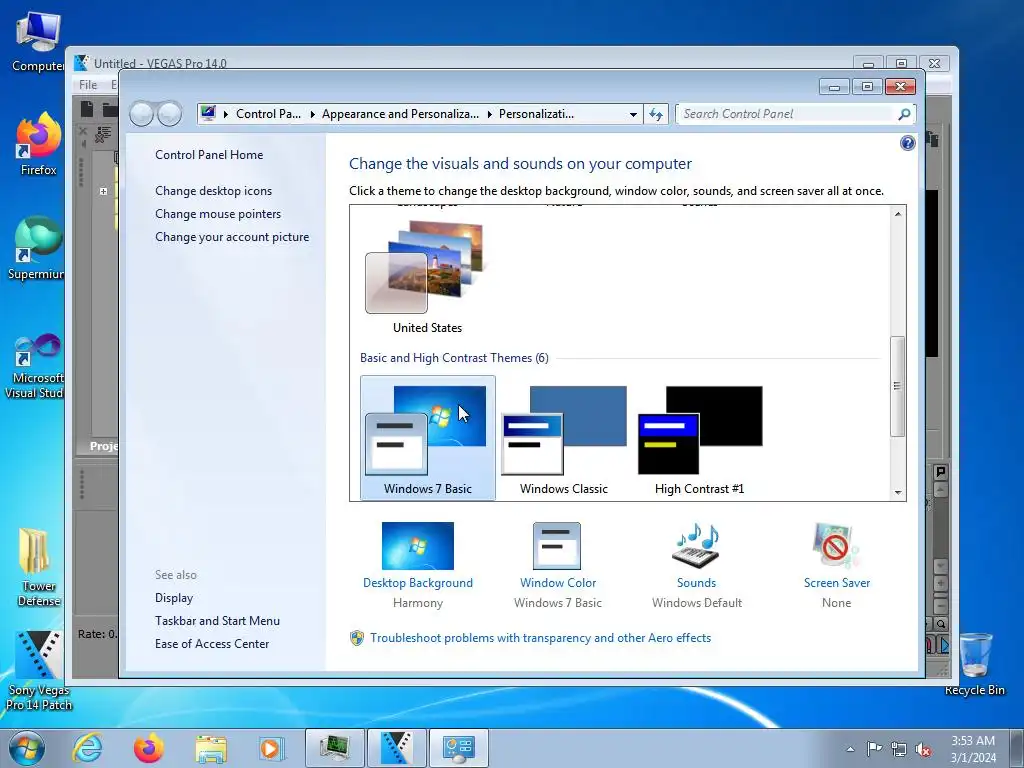The image size is (1024, 768).
Task: Open Windows Media Player from taskbar
Action: point(271,748)
